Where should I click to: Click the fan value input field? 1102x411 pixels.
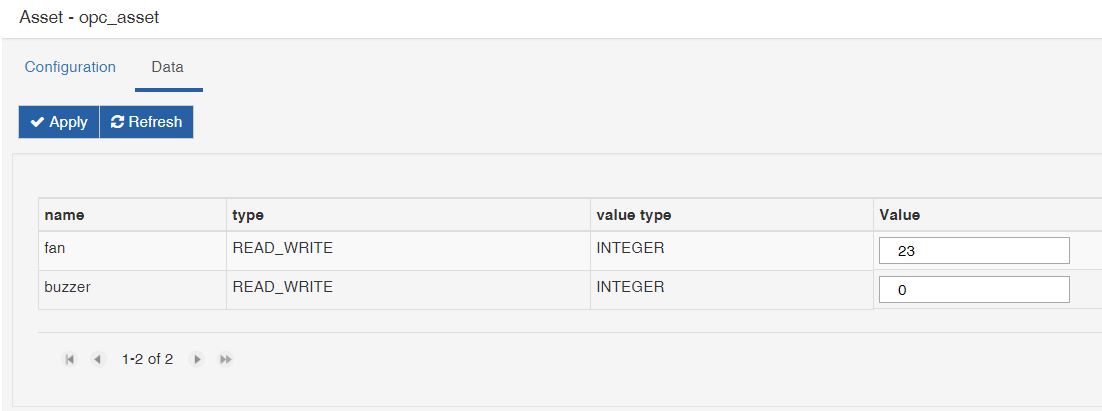(x=974, y=251)
